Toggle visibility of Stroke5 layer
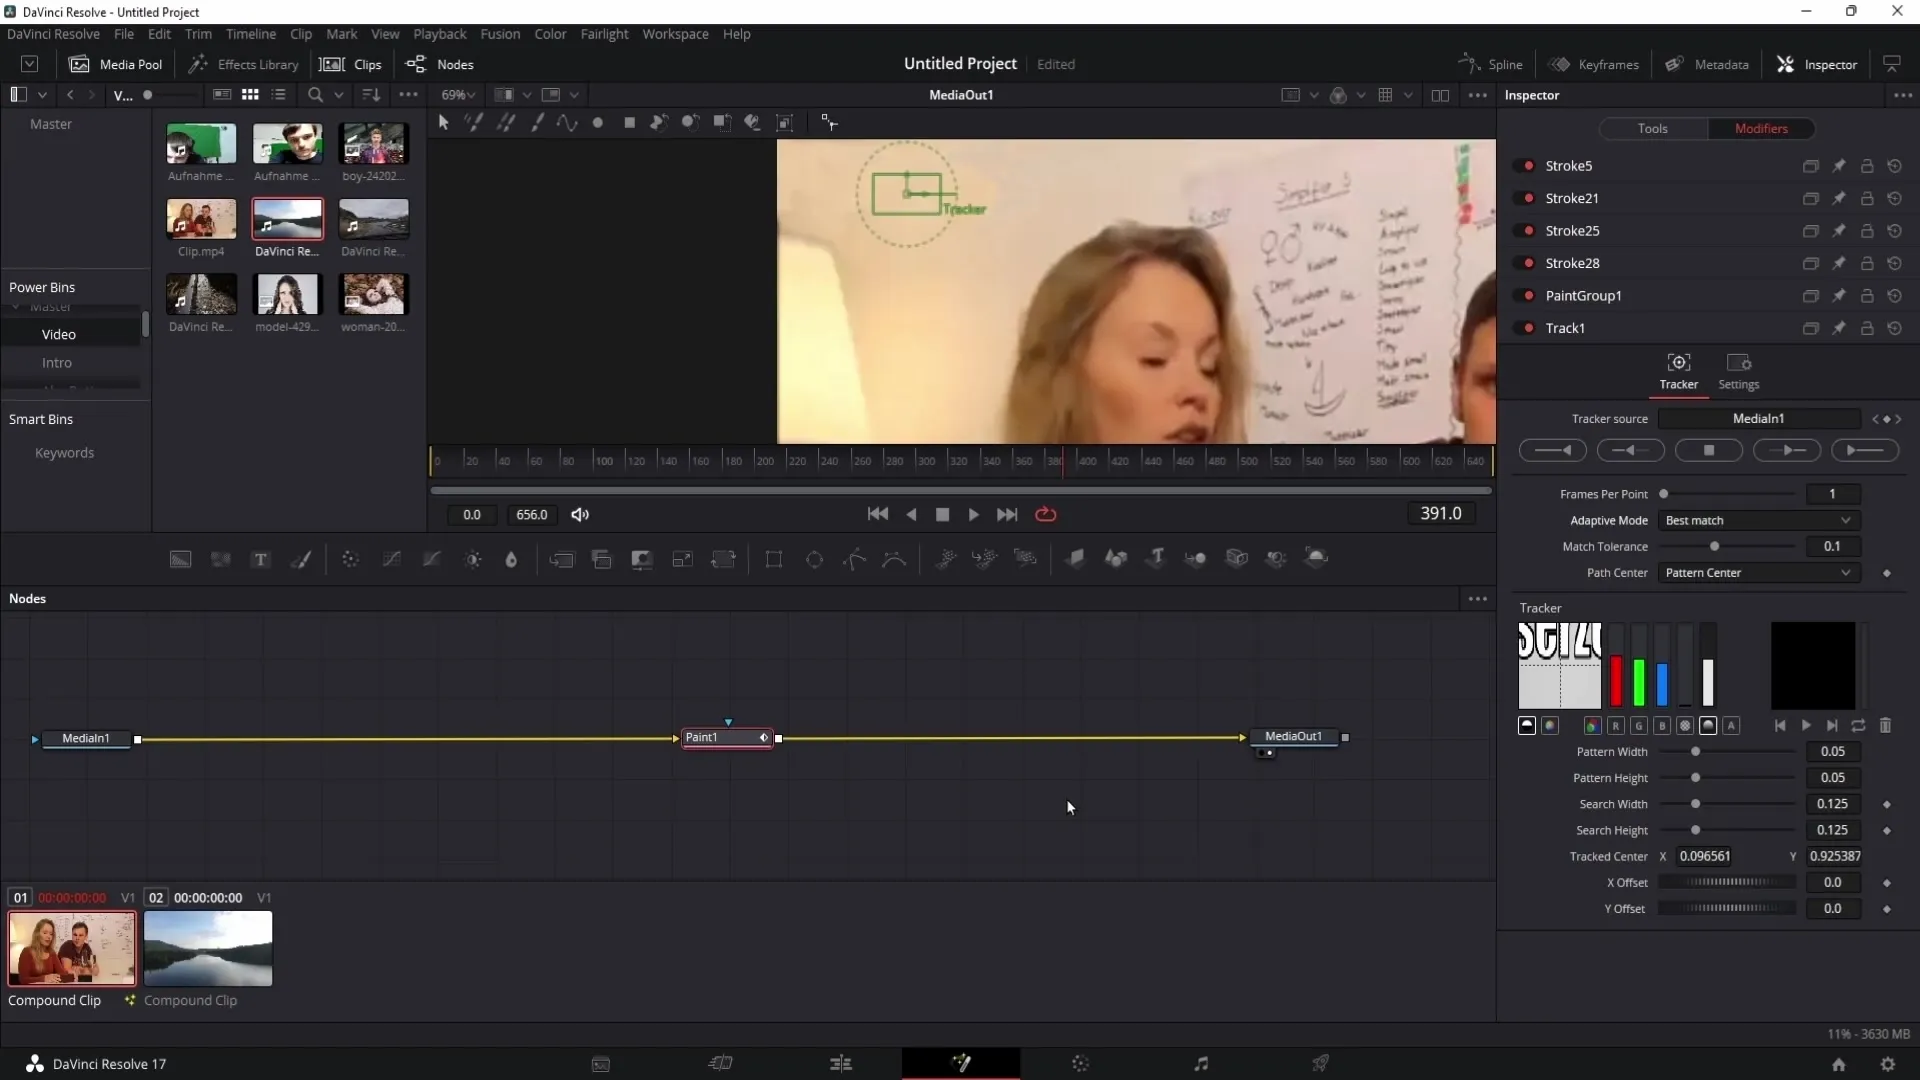Image resolution: width=1920 pixels, height=1080 pixels. [x=1526, y=165]
